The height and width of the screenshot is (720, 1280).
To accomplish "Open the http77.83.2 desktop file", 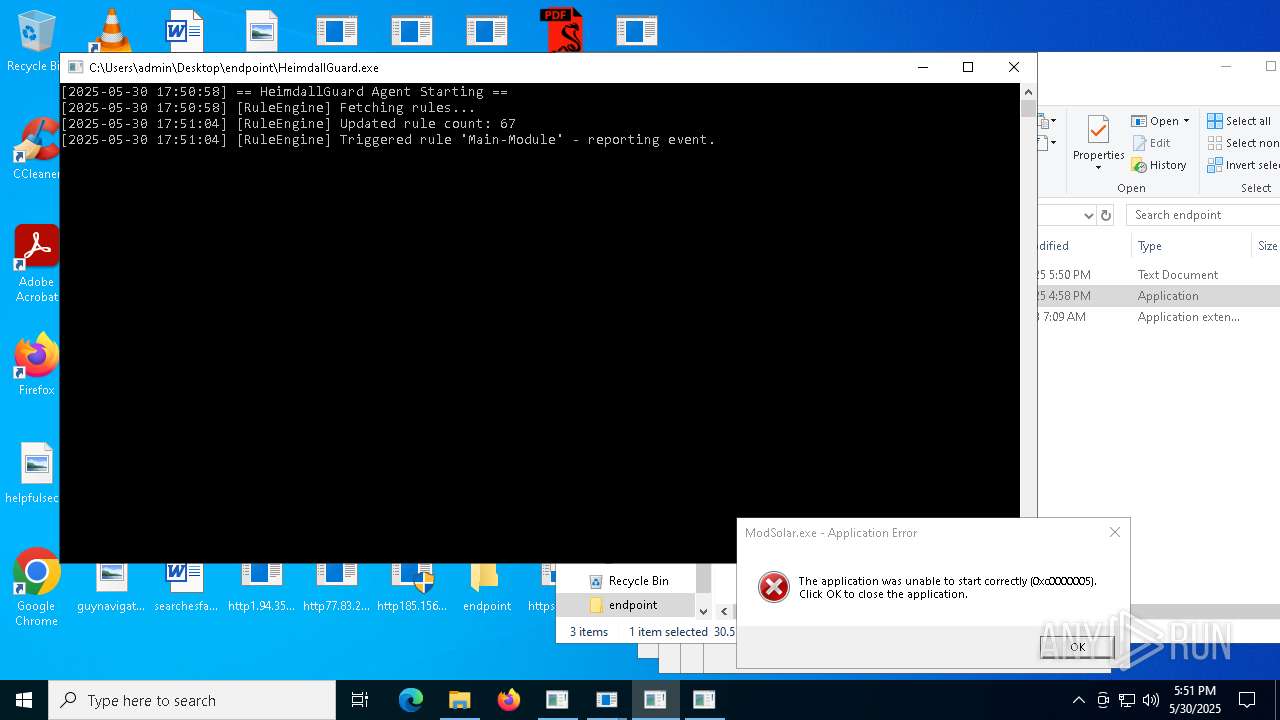I will (336, 588).
